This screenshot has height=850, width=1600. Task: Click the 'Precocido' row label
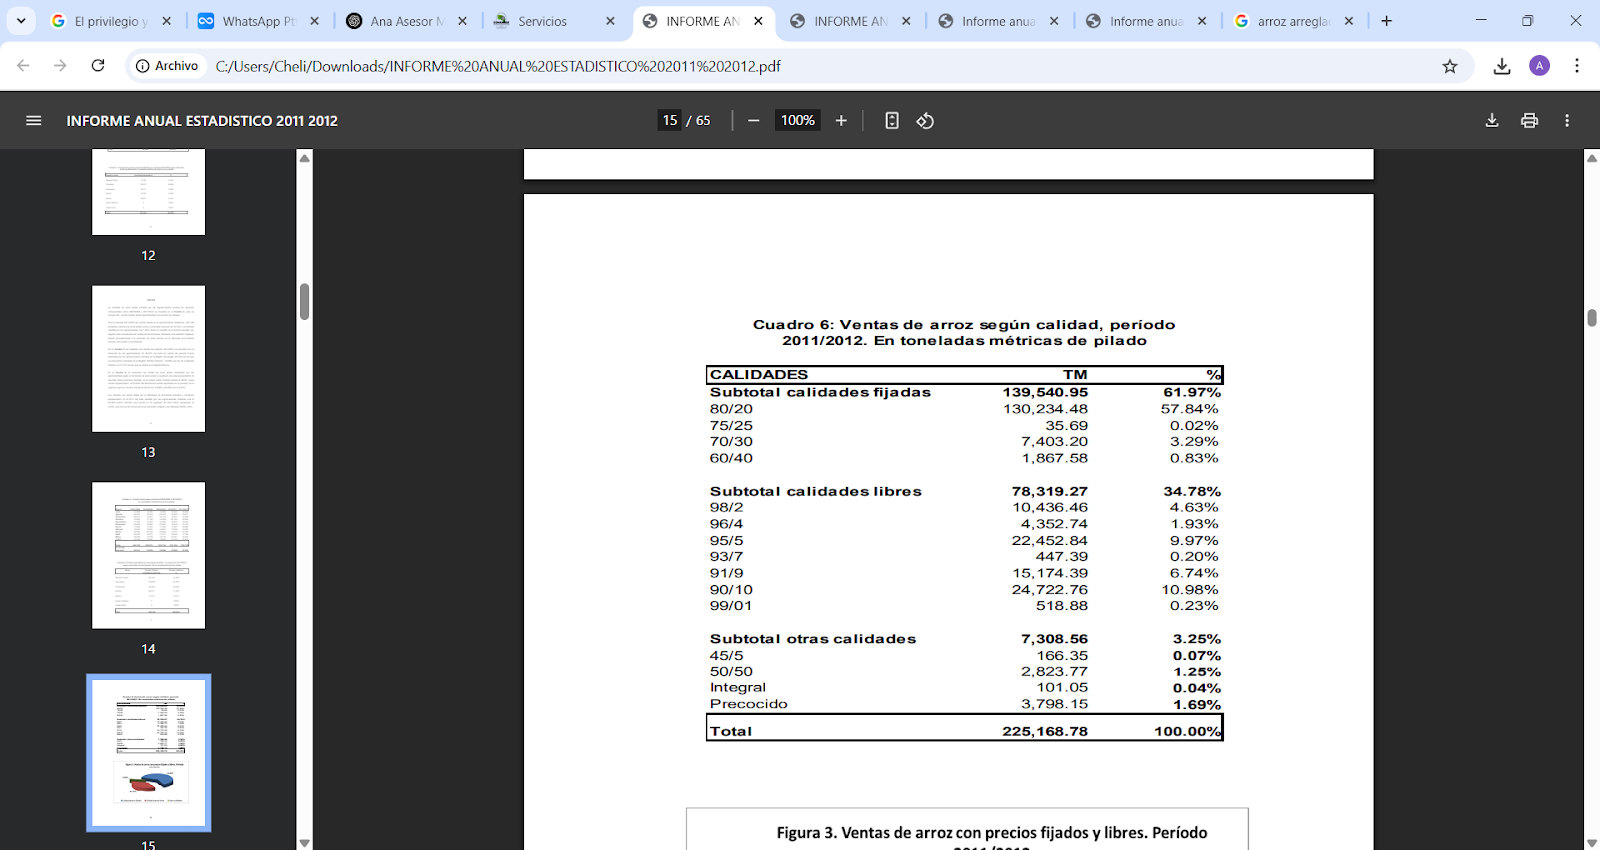(x=749, y=704)
